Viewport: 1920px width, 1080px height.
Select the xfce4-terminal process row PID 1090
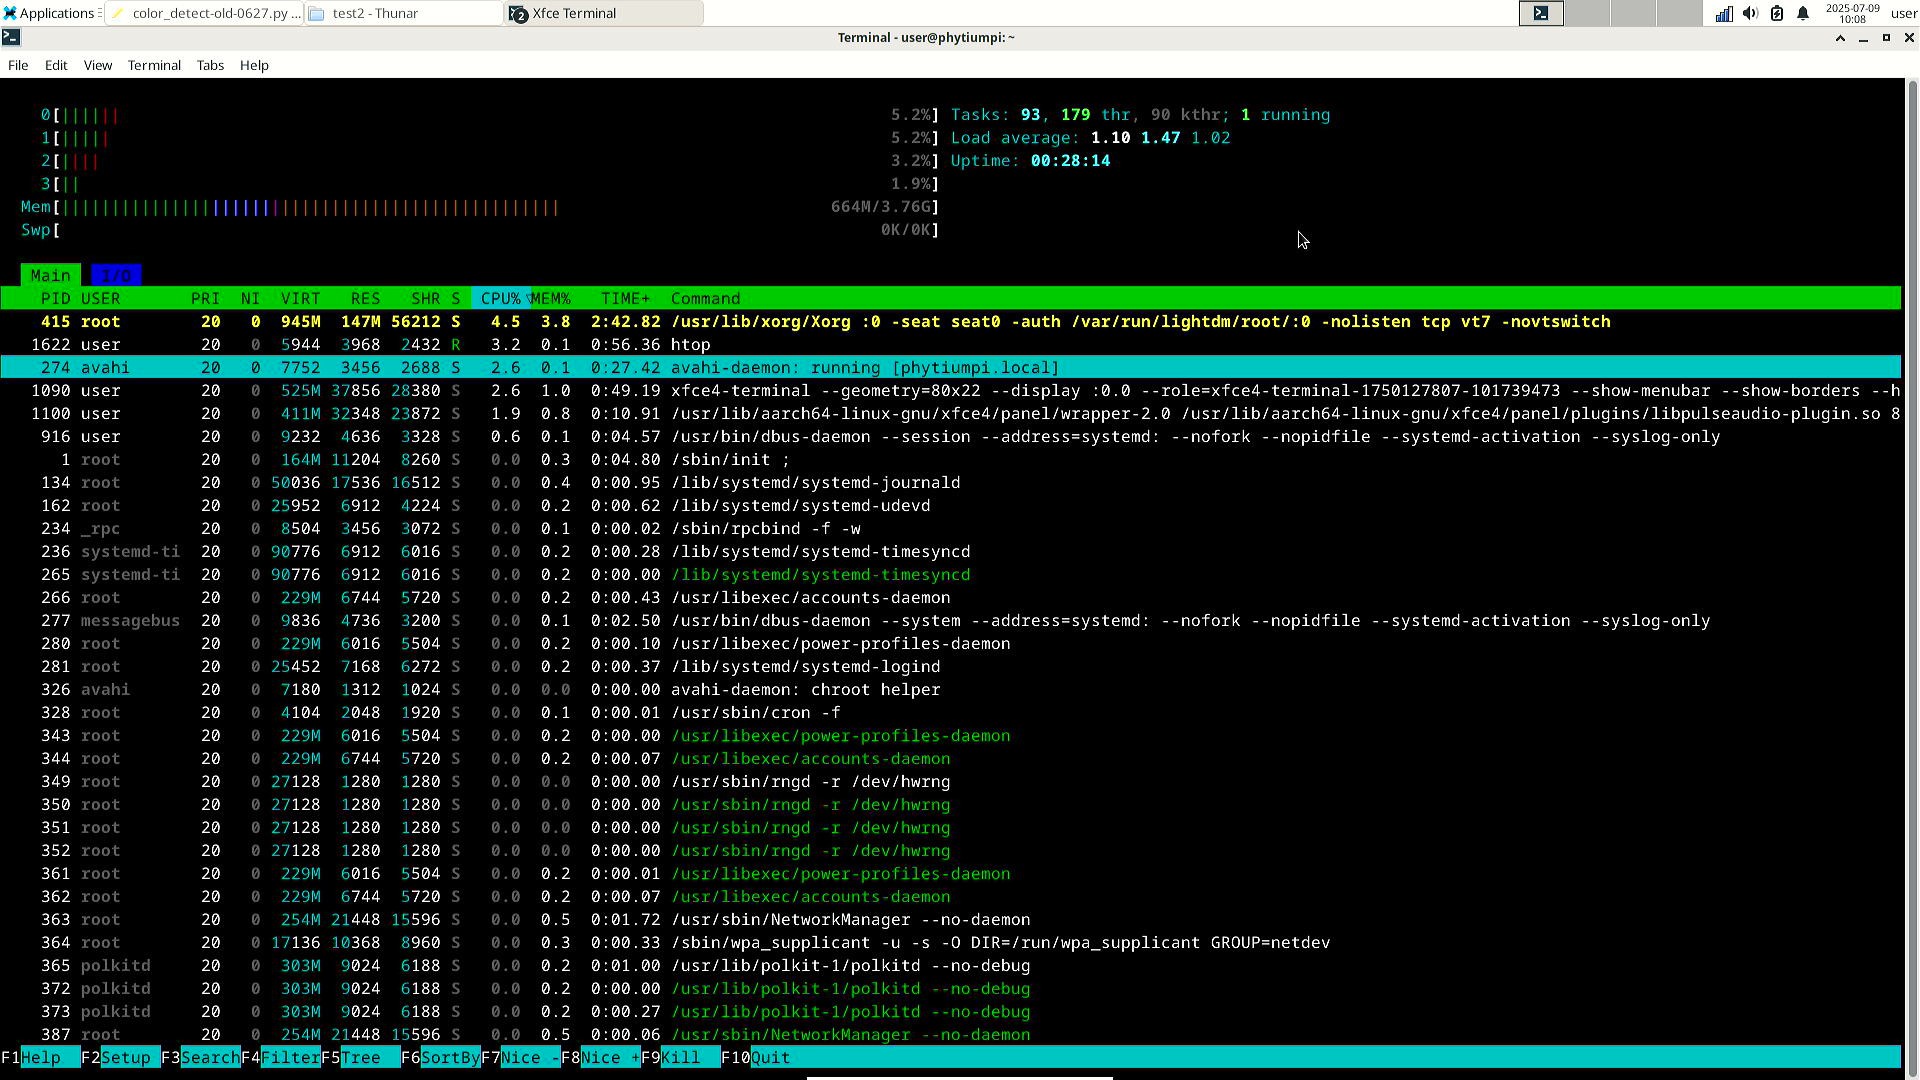pos(950,391)
